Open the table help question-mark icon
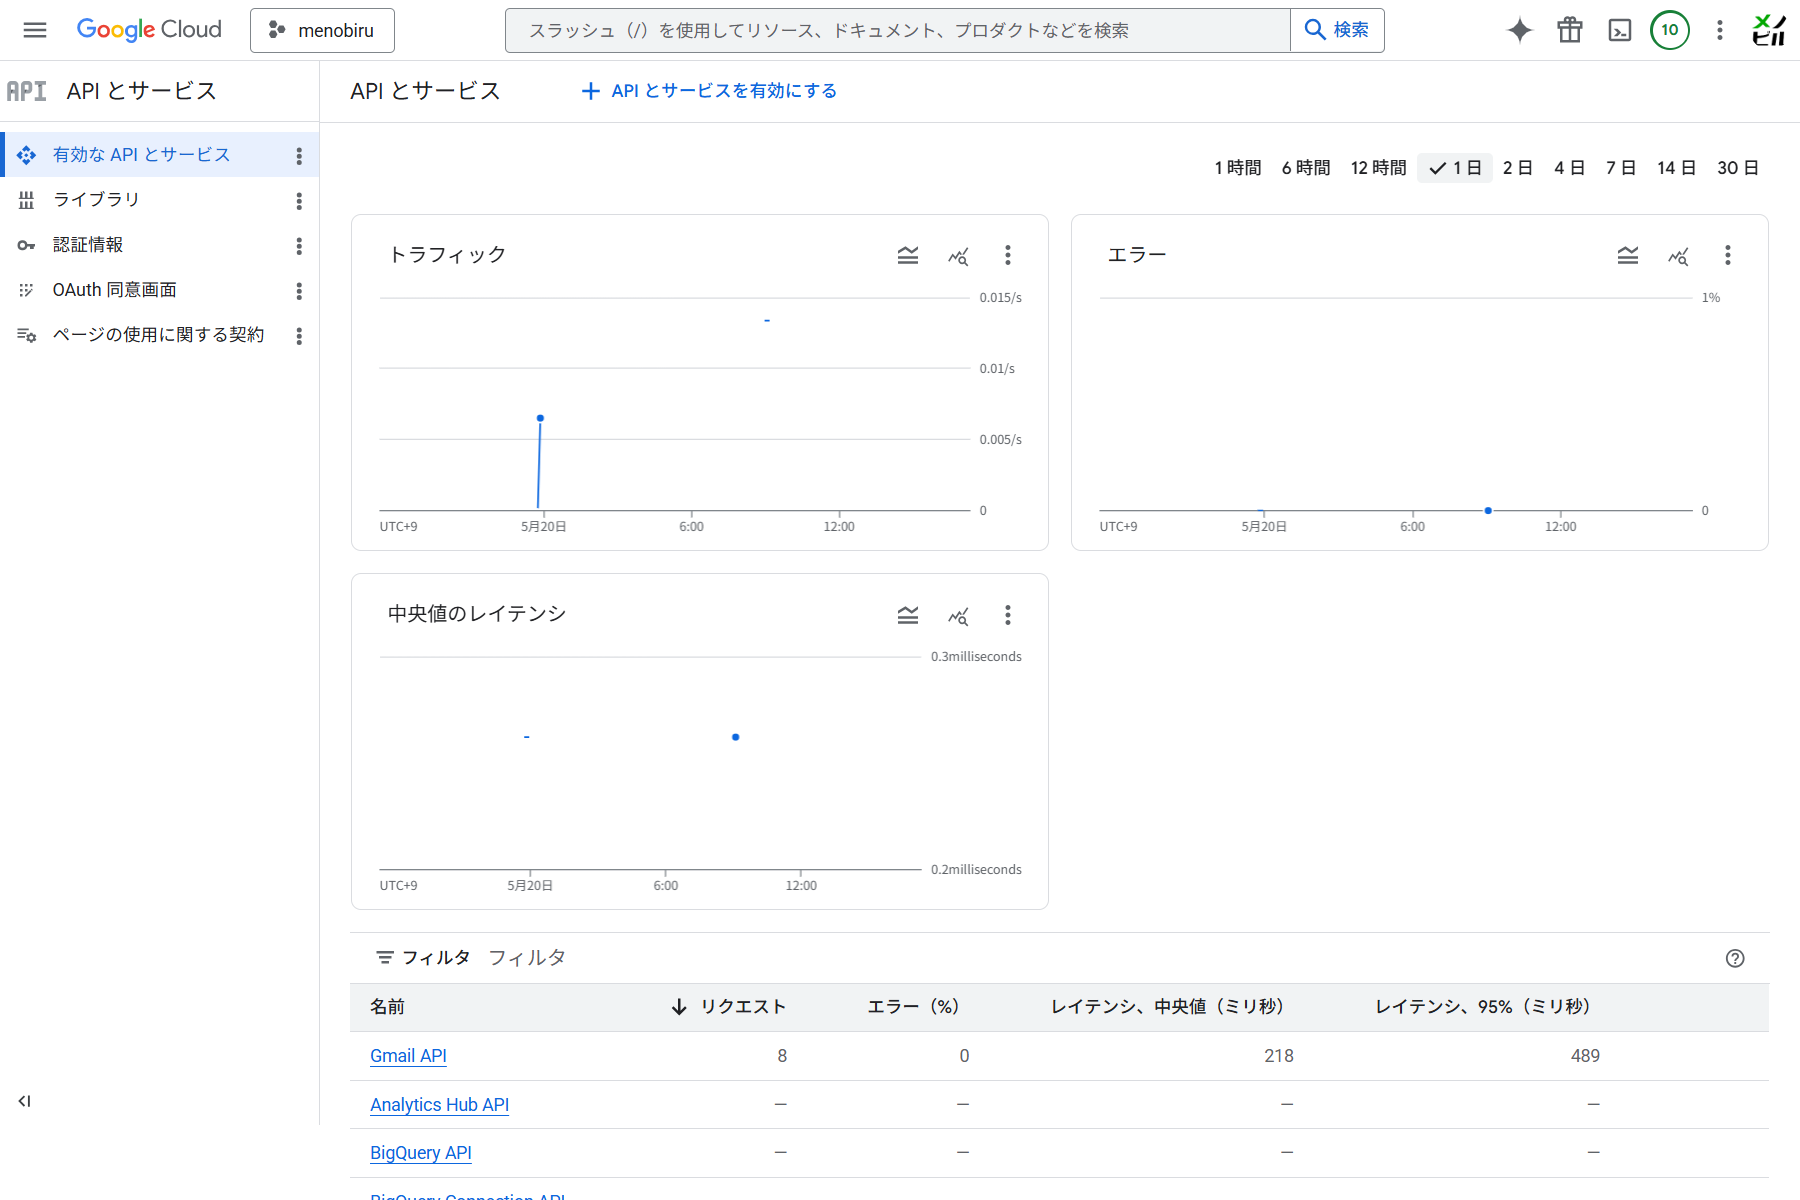This screenshot has height=1200, width=1800. point(1735,958)
